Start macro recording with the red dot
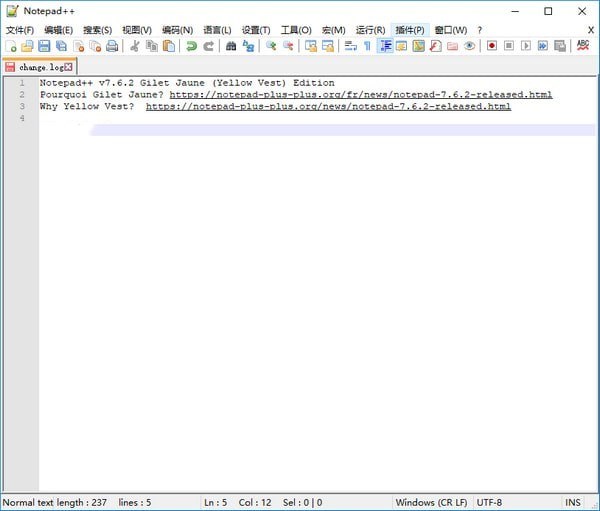The image size is (600, 511). (492, 46)
